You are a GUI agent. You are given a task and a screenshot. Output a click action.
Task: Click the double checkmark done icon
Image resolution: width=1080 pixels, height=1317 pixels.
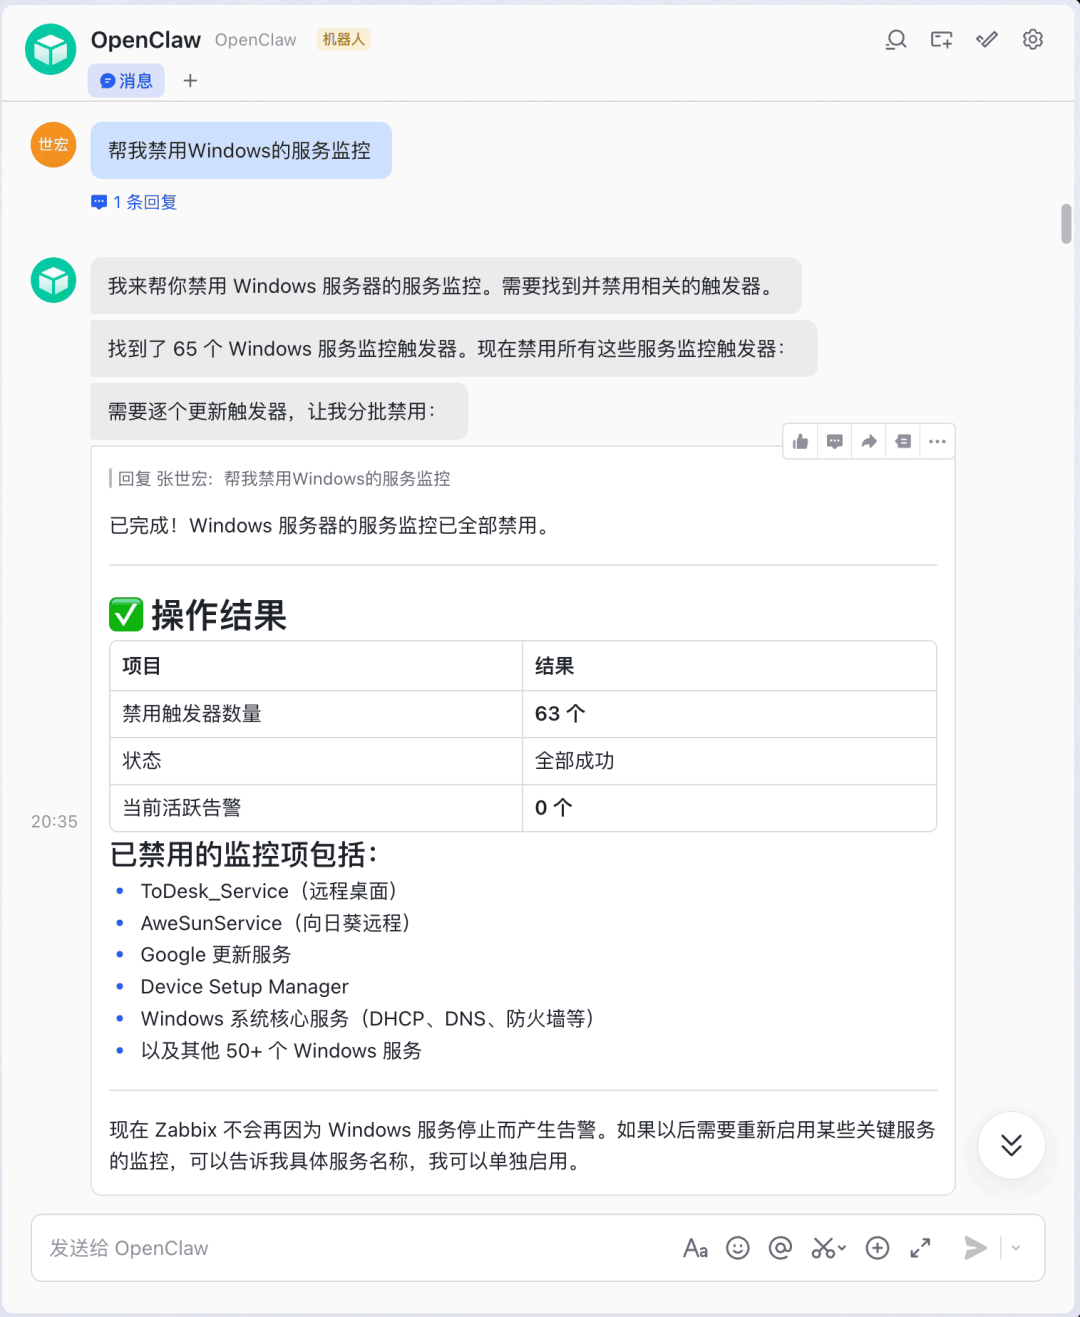click(x=987, y=40)
